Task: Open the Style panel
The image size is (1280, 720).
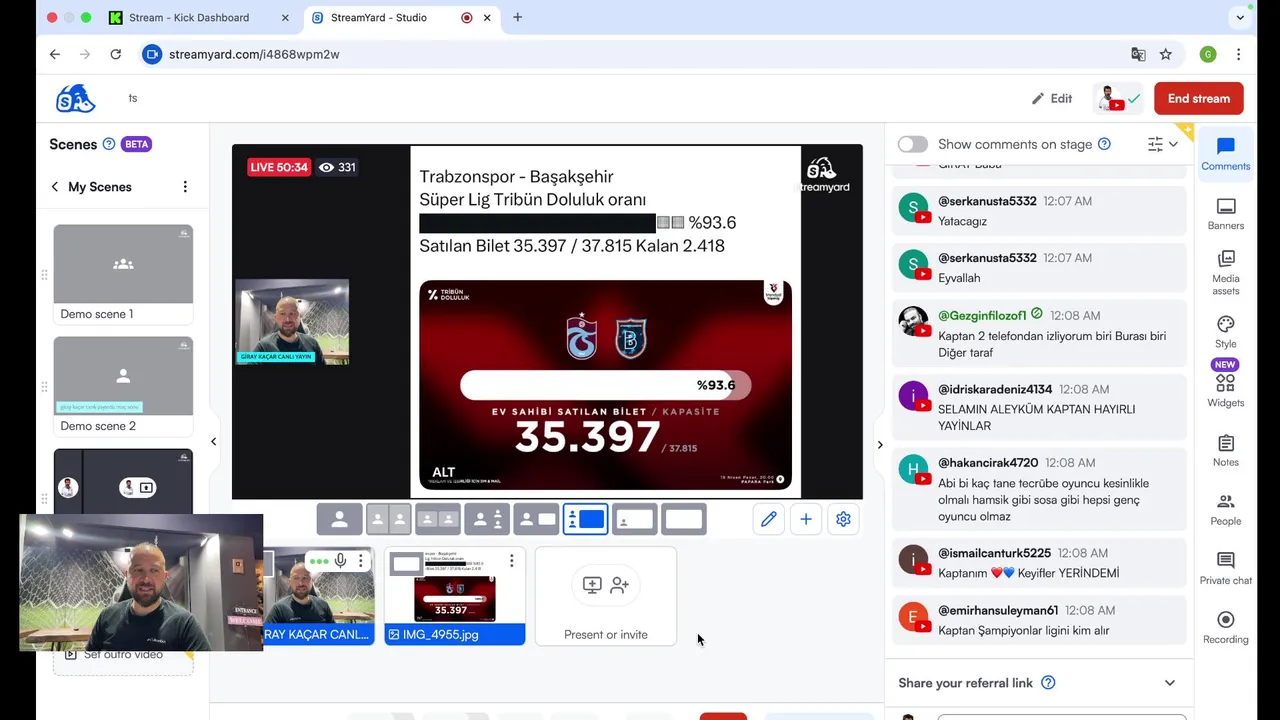Action: (1225, 332)
